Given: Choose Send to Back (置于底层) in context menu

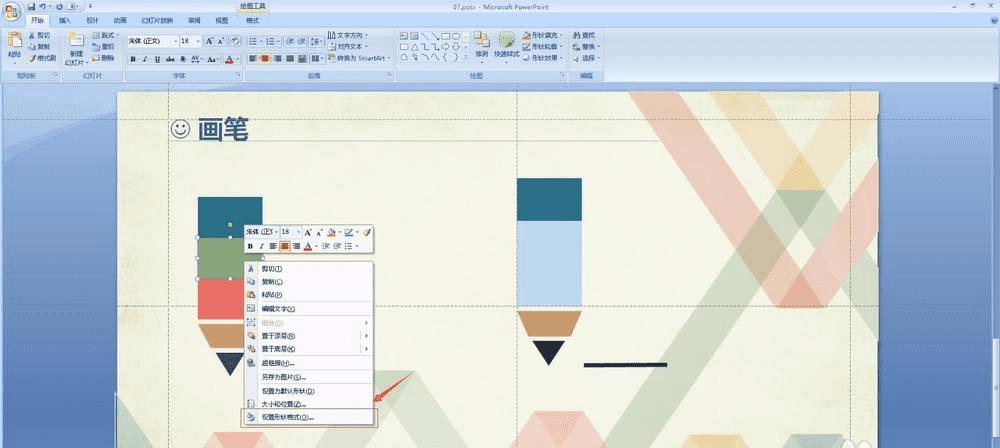Looking at the screenshot, I should pos(309,349).
